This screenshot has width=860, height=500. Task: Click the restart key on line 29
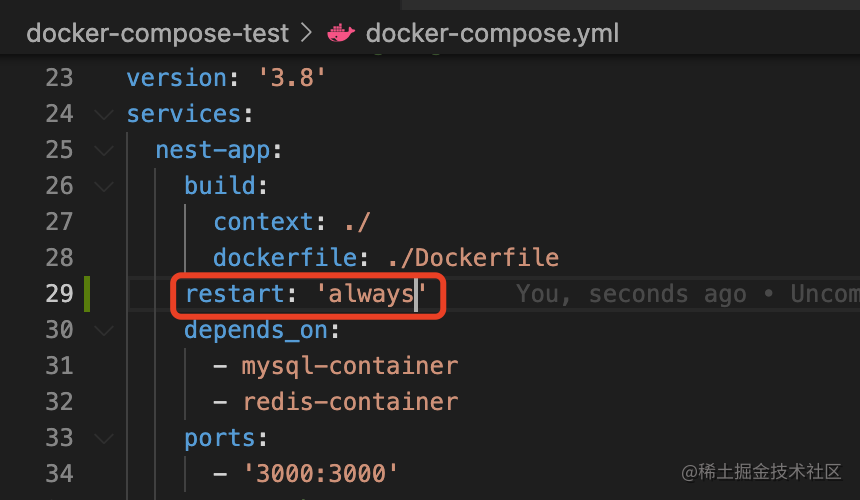pos(235,294)
